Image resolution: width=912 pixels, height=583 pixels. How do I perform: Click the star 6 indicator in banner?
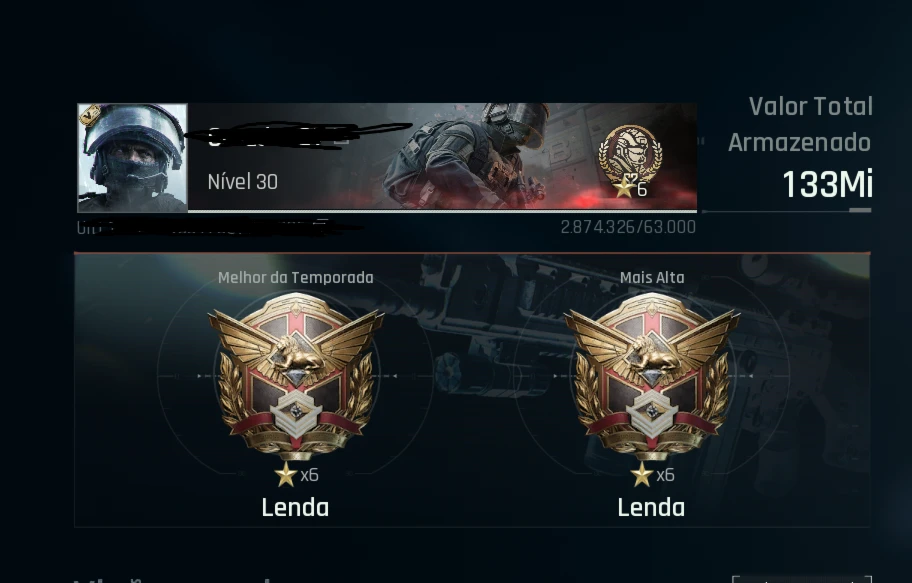click(x=631, y=189)
